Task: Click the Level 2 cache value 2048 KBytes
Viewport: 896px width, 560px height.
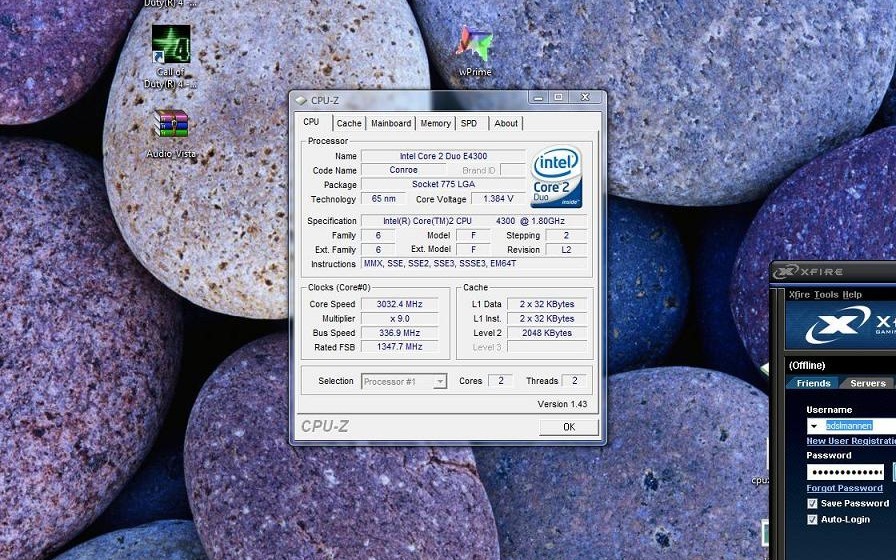Action: point(547,333)
